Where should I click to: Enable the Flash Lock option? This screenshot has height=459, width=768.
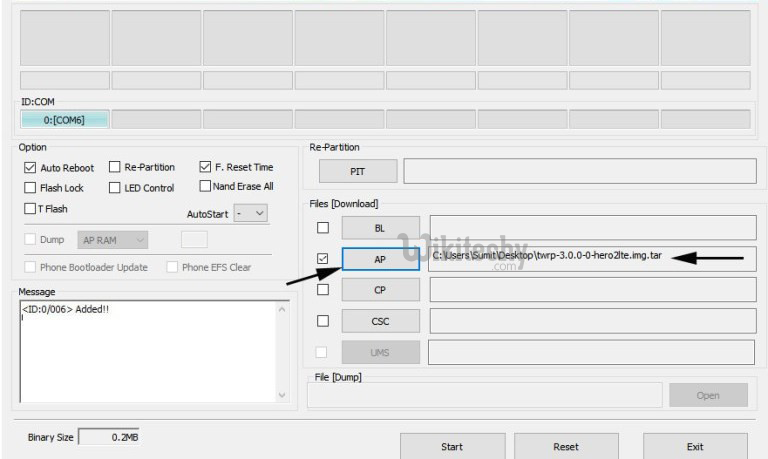pyautogui.click(x=30, y=188)
